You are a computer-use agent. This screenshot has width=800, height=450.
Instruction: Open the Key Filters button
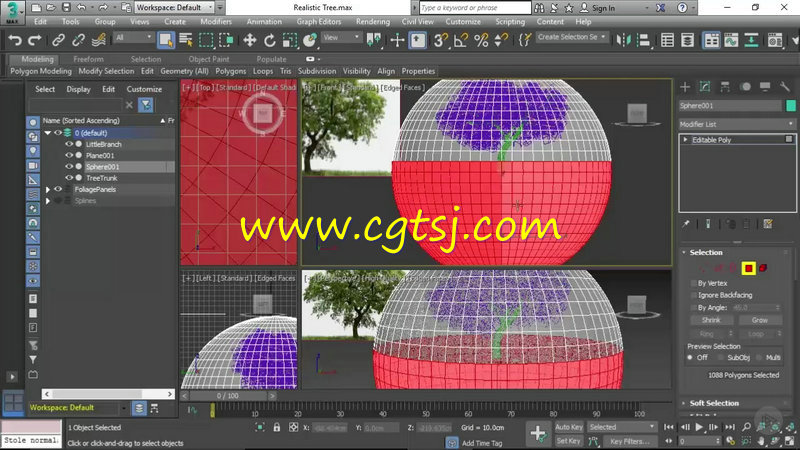630,441
